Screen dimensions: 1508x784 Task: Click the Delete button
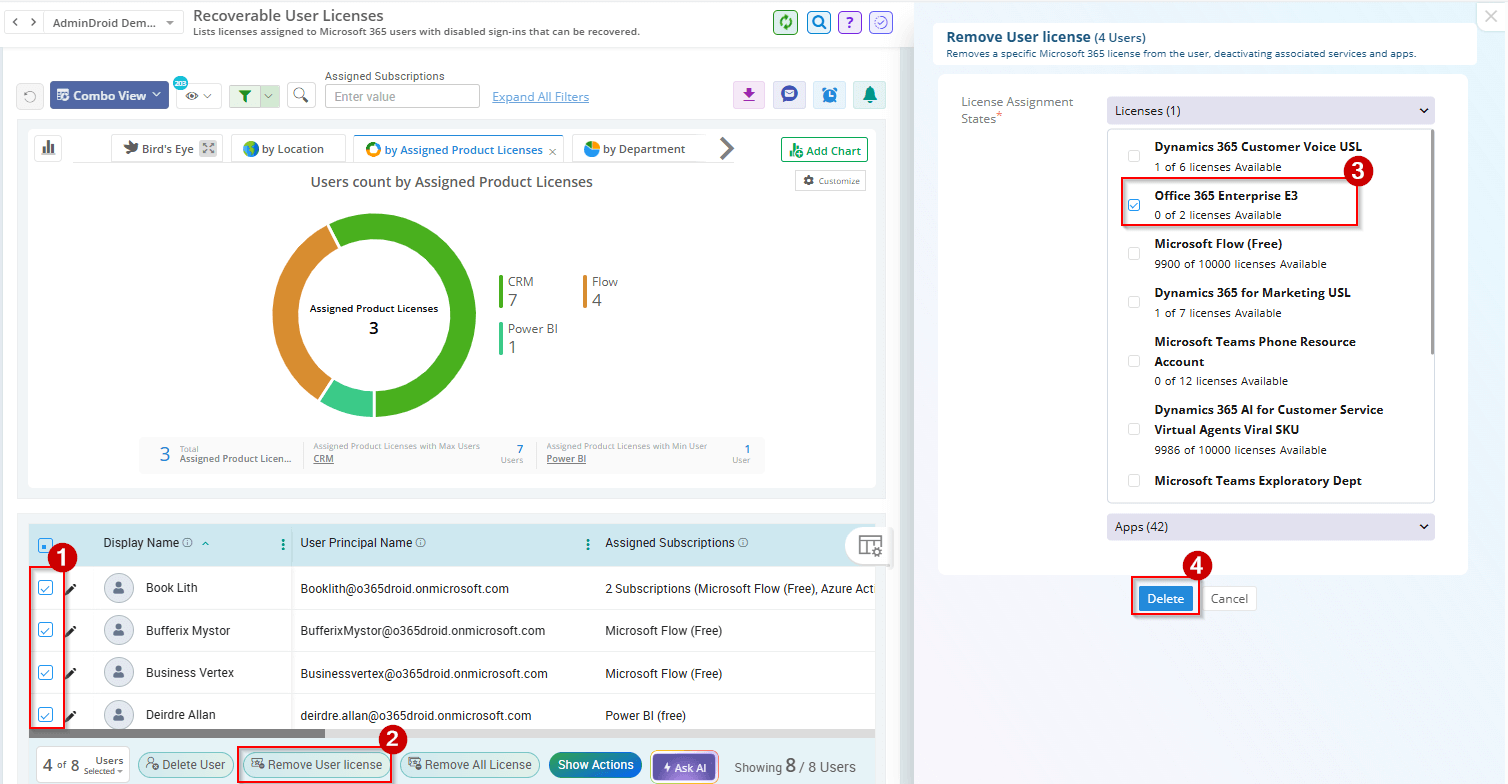pyautogui.click(x=1165, y=599)
